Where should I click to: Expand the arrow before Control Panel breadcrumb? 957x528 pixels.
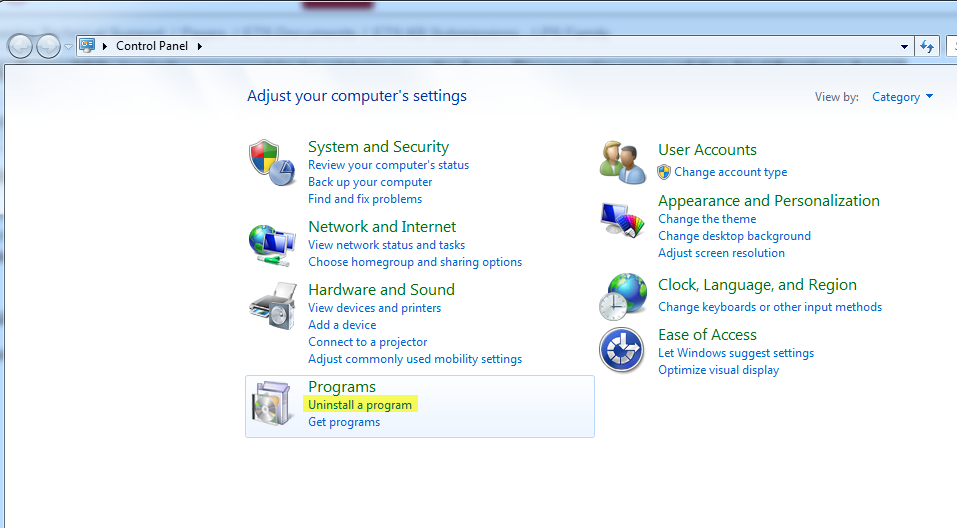pos(105,46)
